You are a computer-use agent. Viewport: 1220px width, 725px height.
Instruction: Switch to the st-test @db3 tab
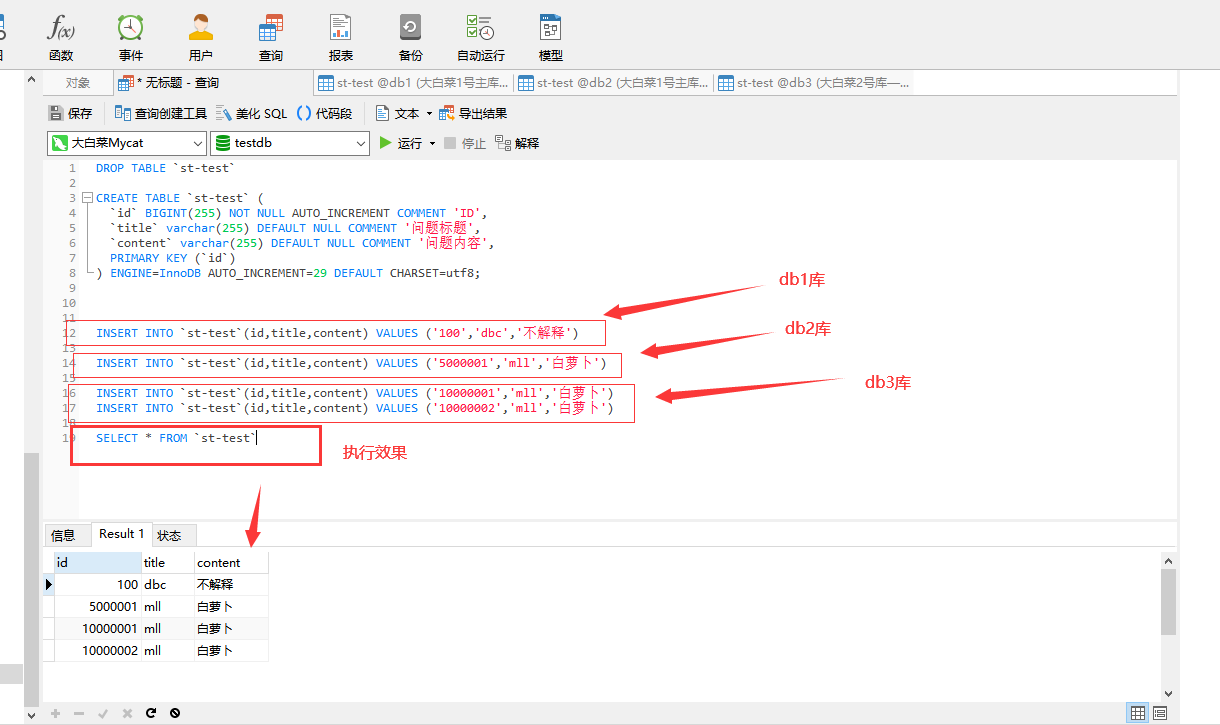813,83
